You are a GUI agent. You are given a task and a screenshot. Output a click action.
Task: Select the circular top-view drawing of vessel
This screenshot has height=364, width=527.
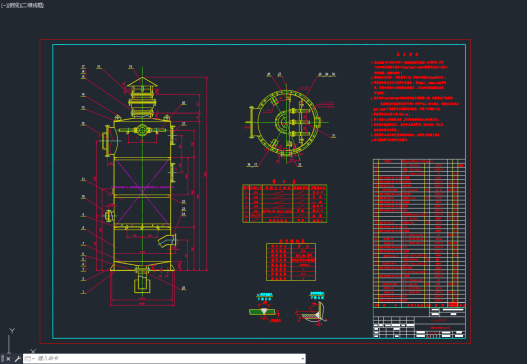click(x=285, y=122)
